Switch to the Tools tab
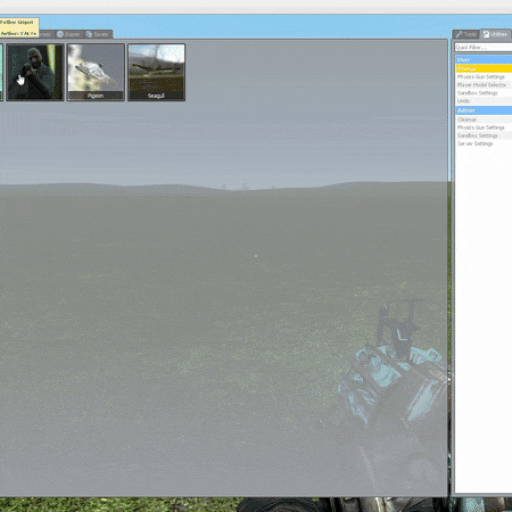 (466, 34)
